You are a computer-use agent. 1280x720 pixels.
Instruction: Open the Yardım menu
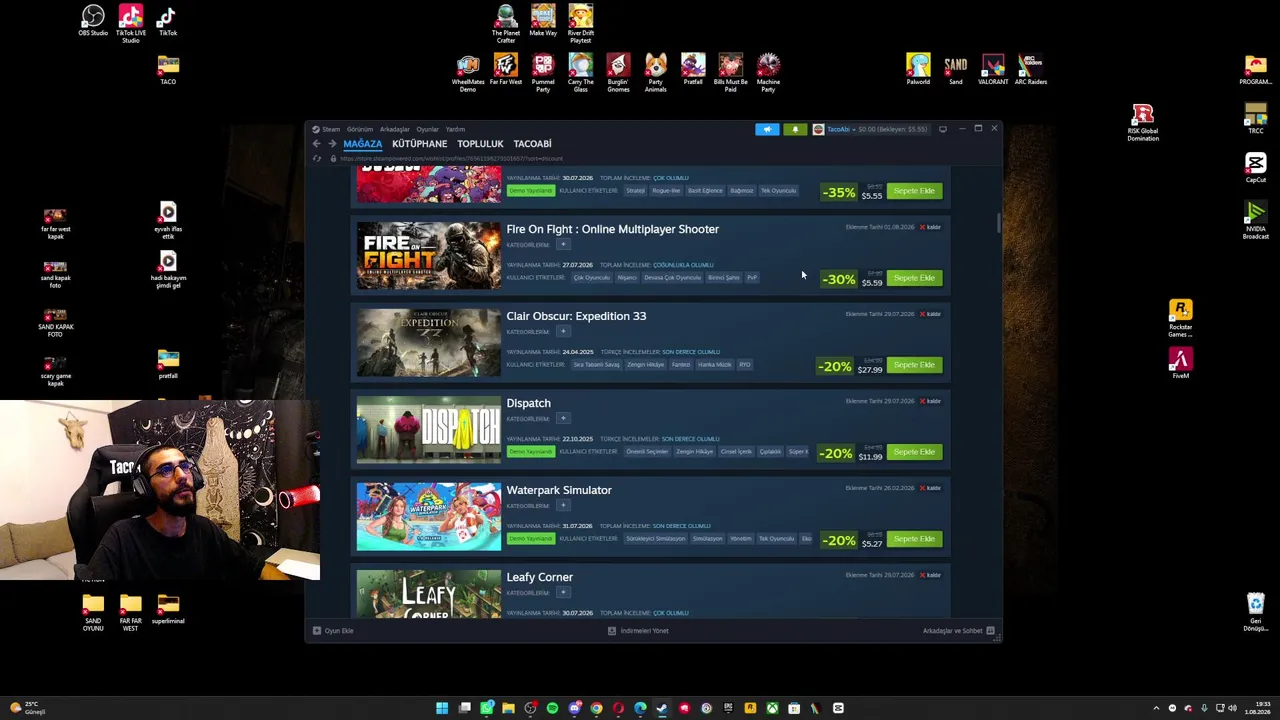coord(455,129)
